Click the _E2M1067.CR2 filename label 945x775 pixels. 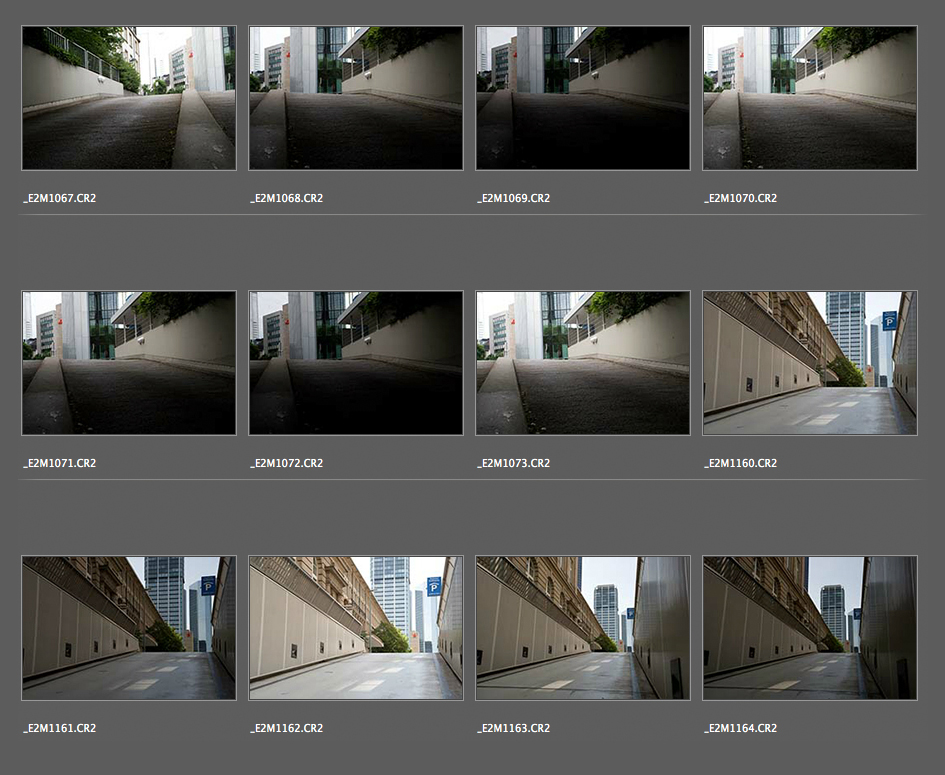coord(60,198)
